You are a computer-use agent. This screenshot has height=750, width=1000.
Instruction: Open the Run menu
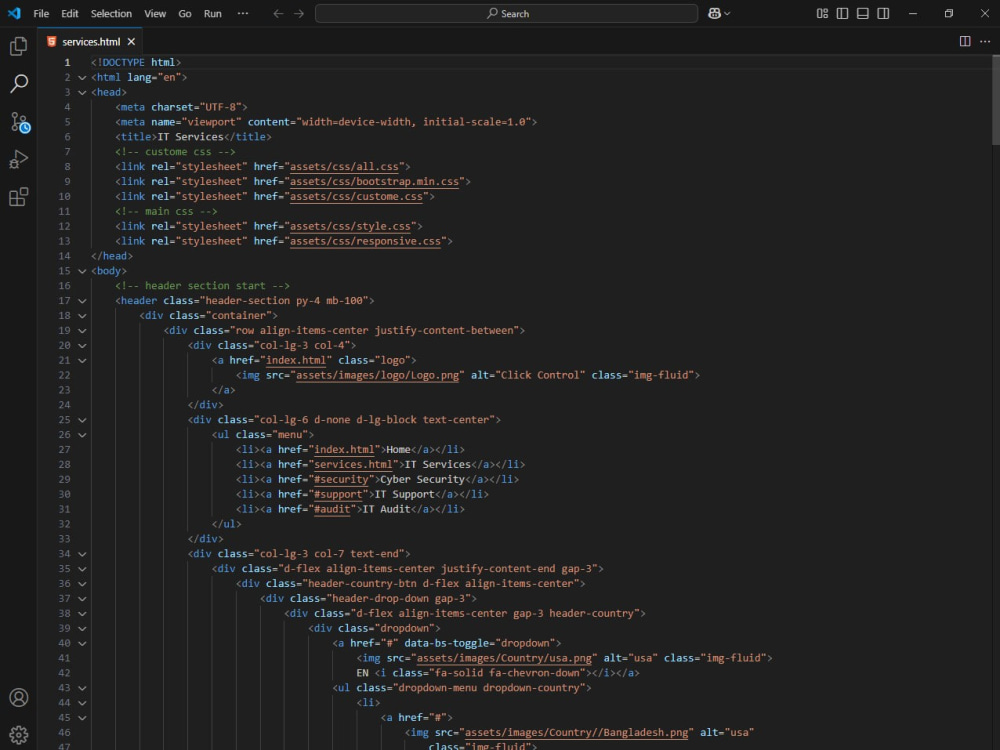coord(212,13)
